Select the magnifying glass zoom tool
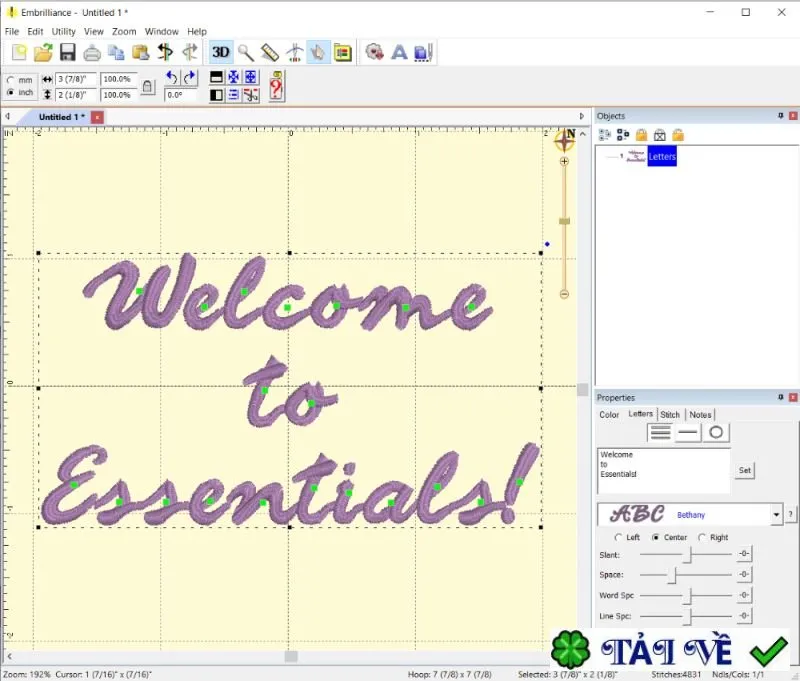This screenshot has width=800, height=681. pyautogui.click(x=245, y=53)
